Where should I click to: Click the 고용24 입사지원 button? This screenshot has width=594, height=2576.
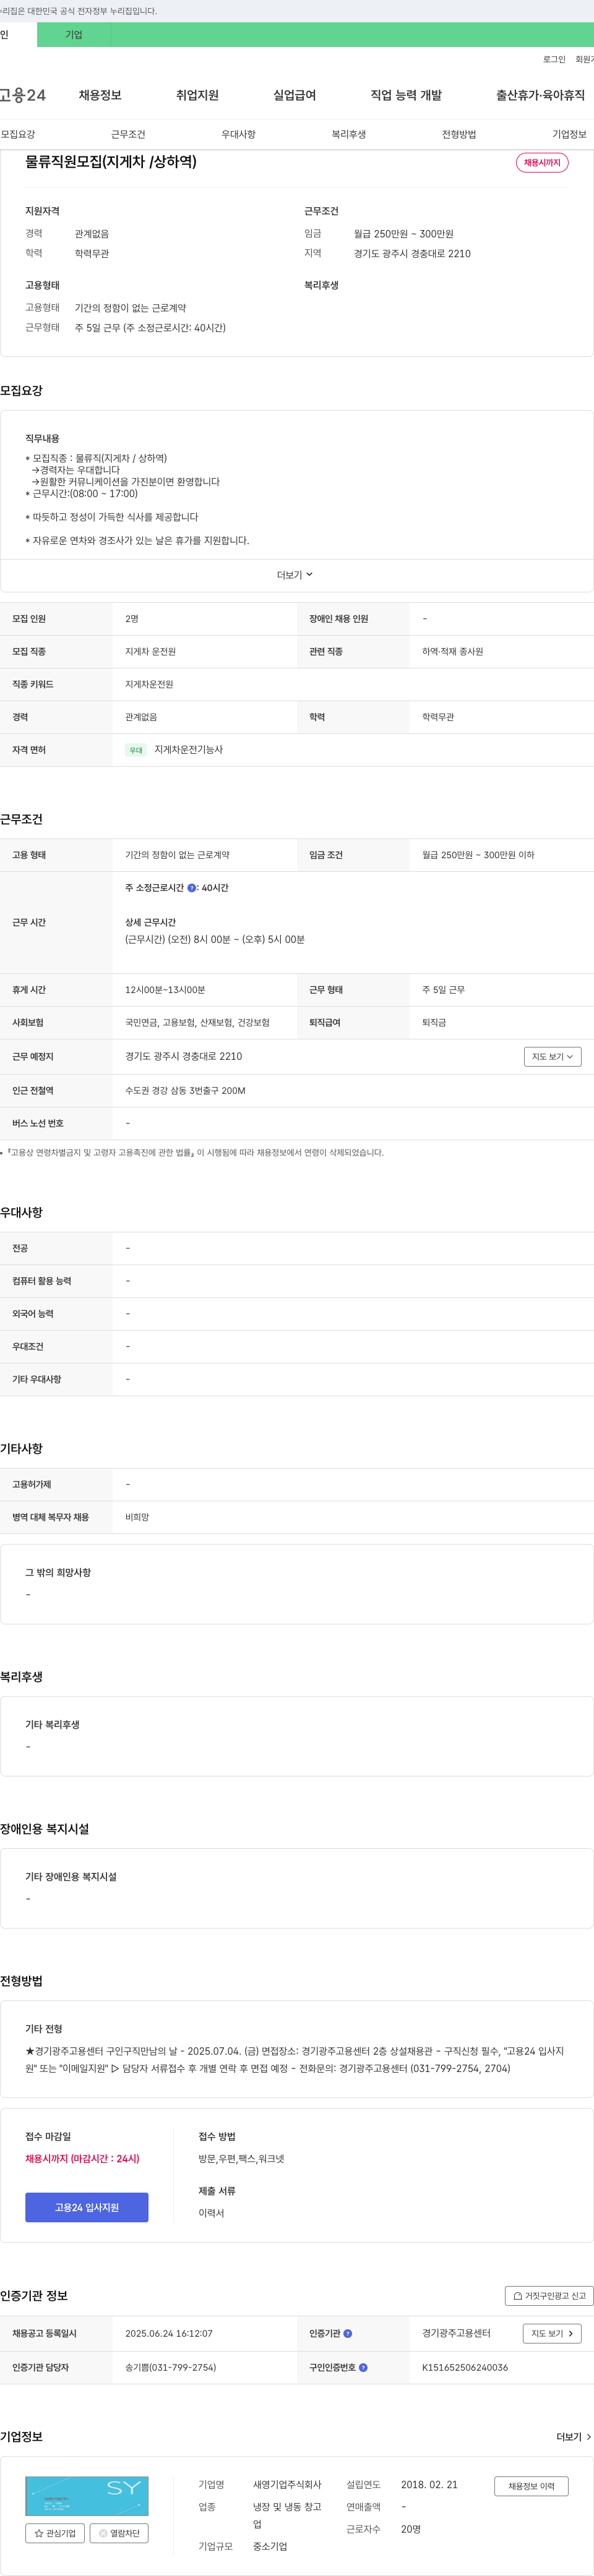87,2207
